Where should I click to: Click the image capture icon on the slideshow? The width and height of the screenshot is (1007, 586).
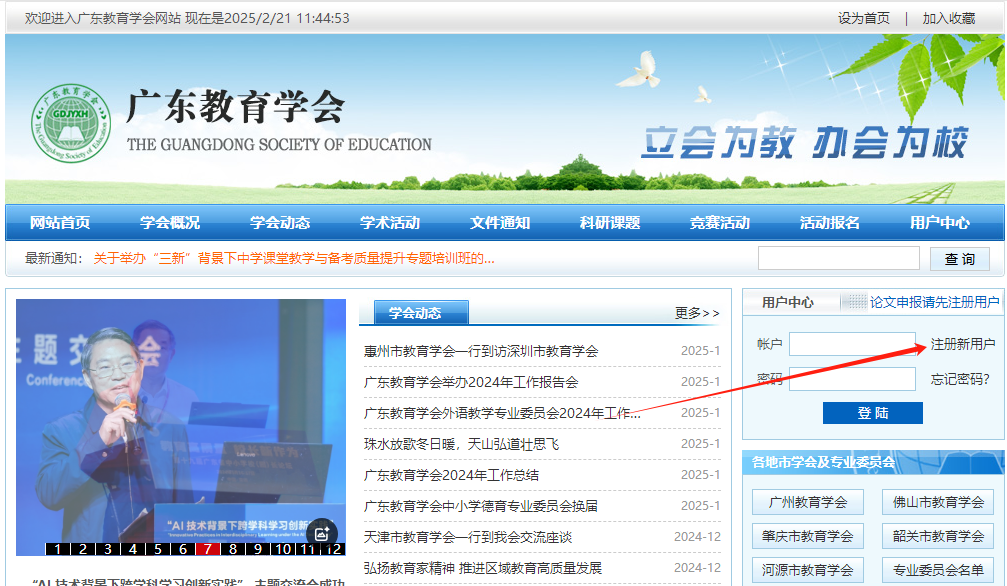tap(322, 533)
